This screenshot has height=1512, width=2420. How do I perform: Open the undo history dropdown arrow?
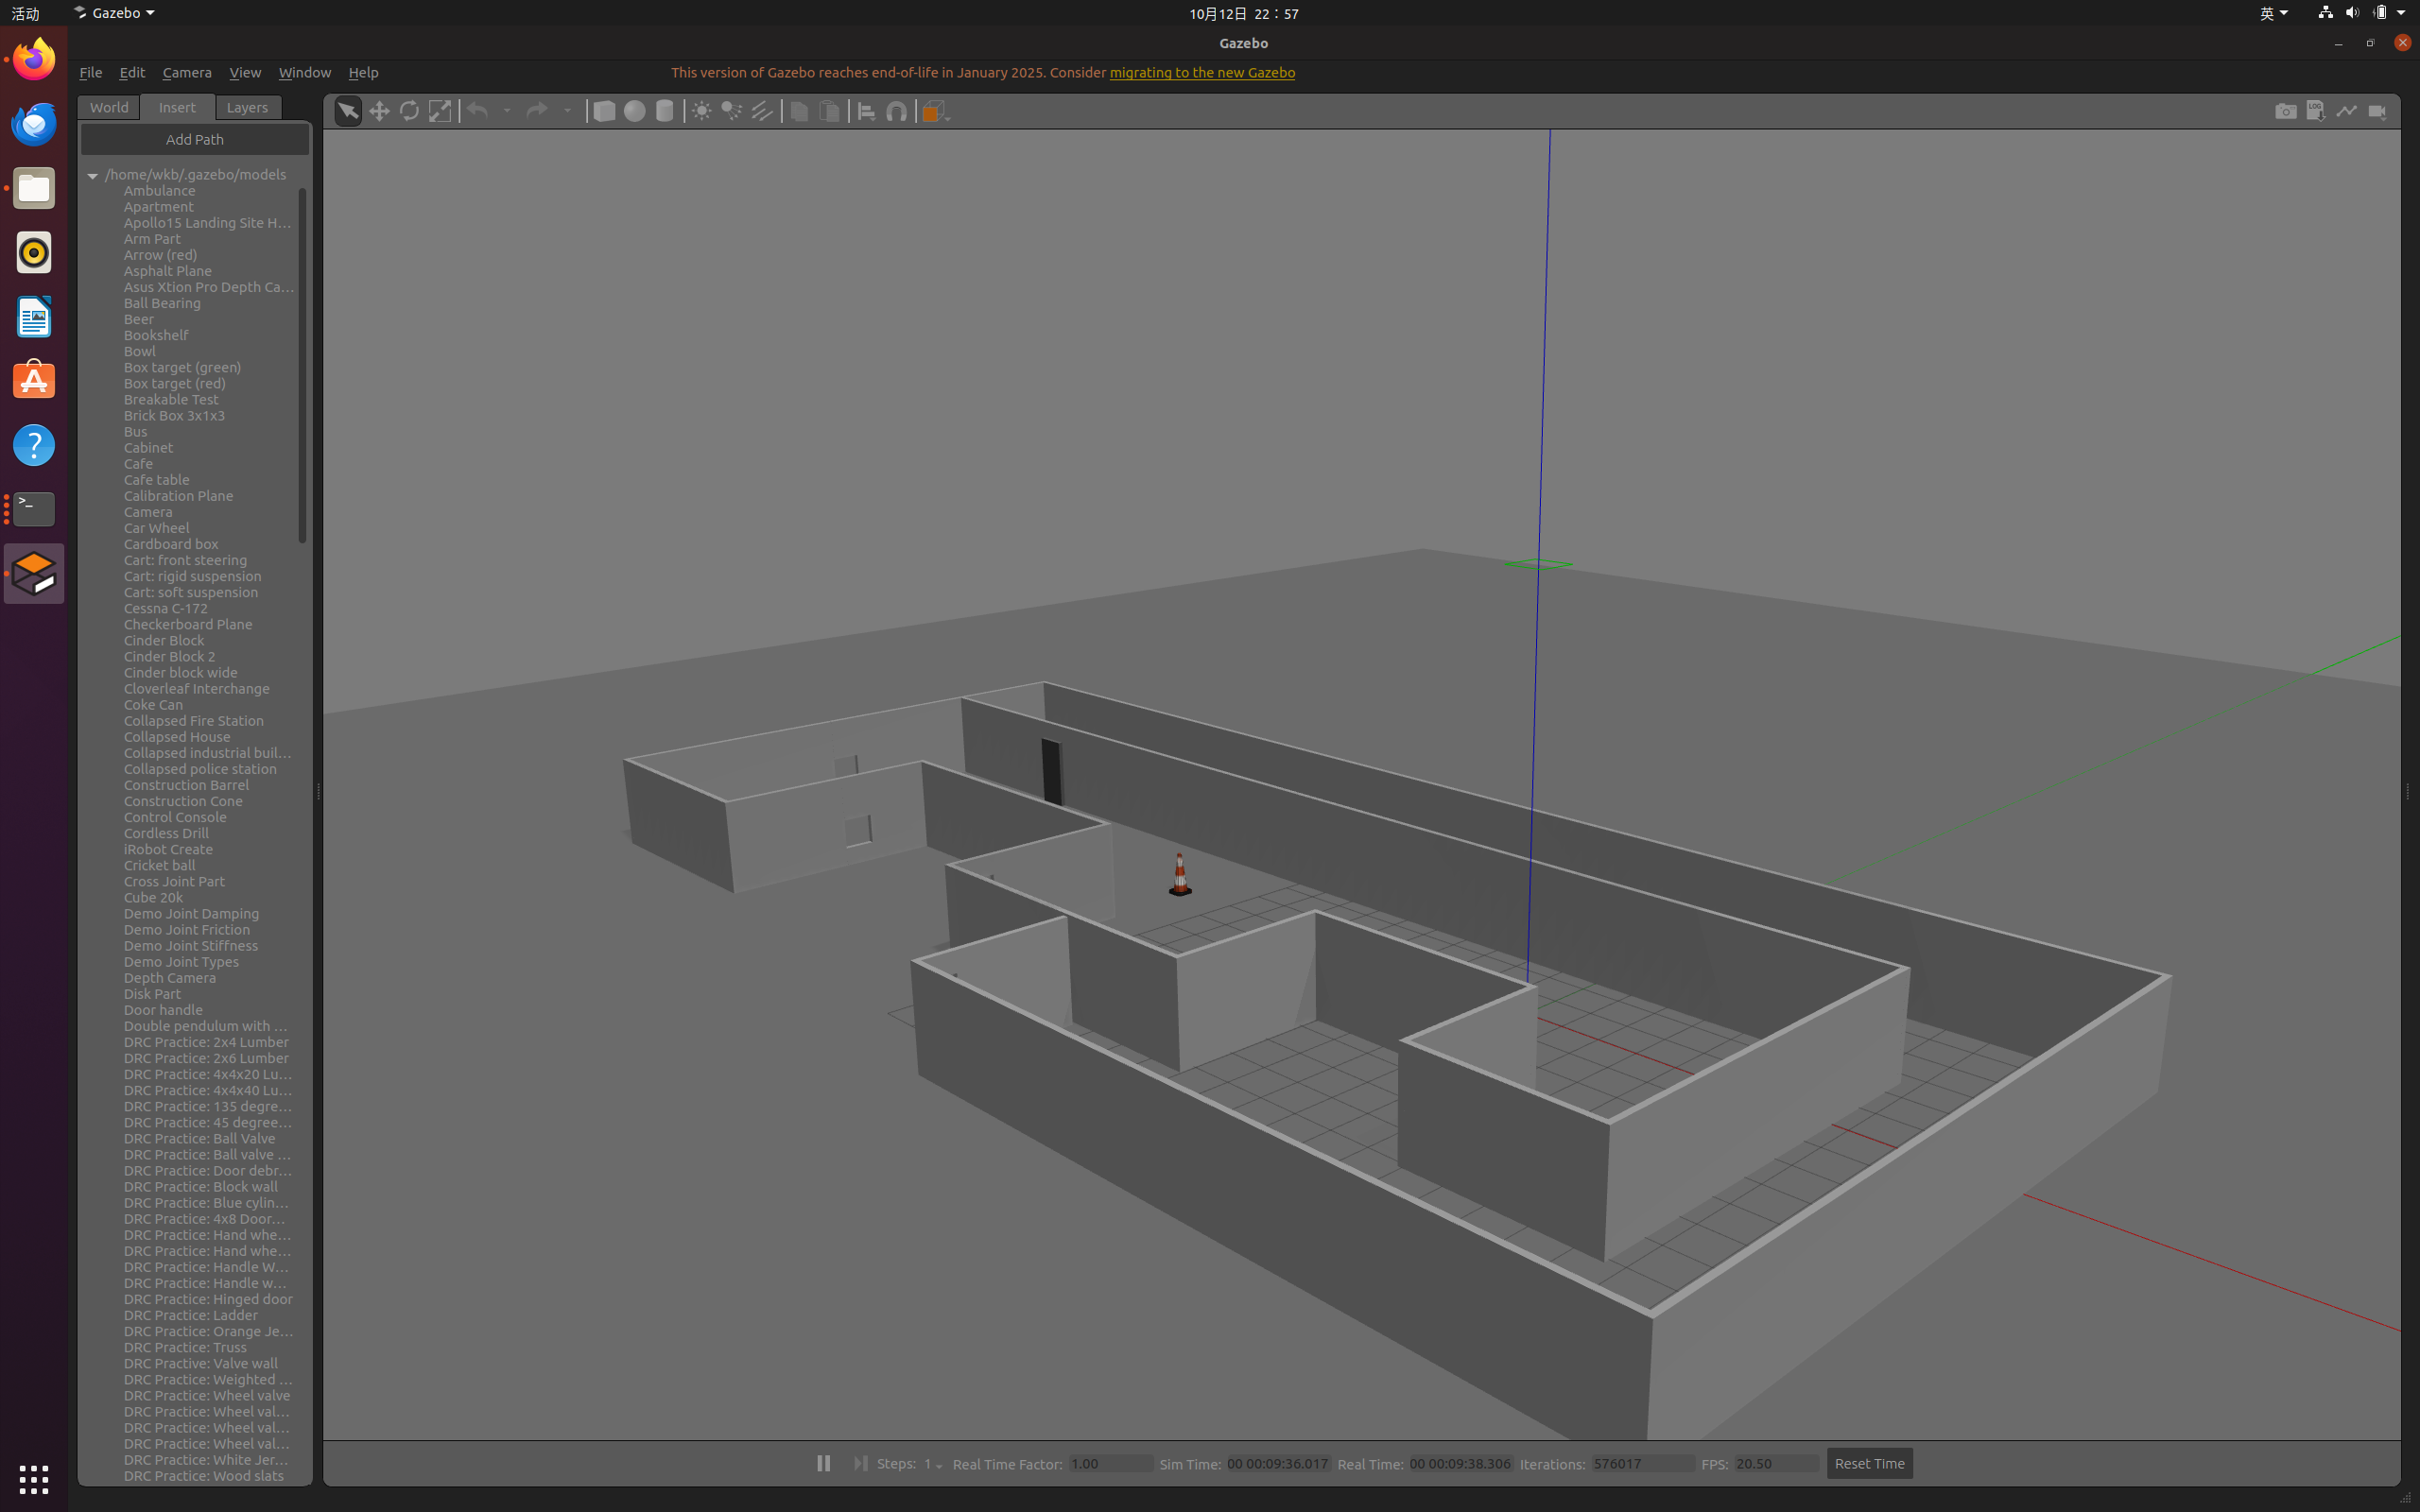point(507,111)
